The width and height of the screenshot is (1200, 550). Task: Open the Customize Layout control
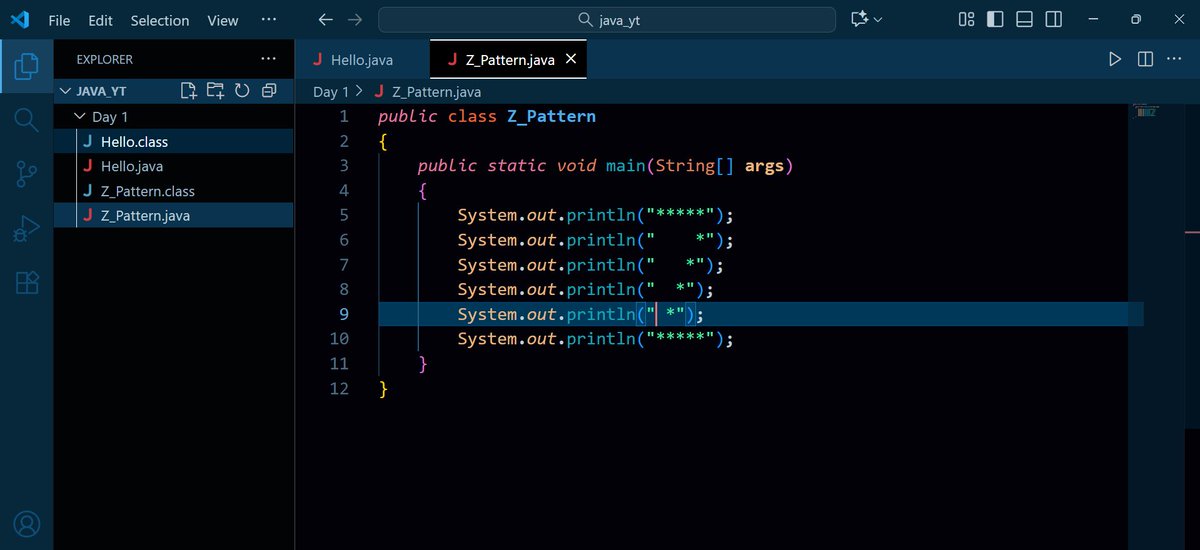(x=966, y=20)
